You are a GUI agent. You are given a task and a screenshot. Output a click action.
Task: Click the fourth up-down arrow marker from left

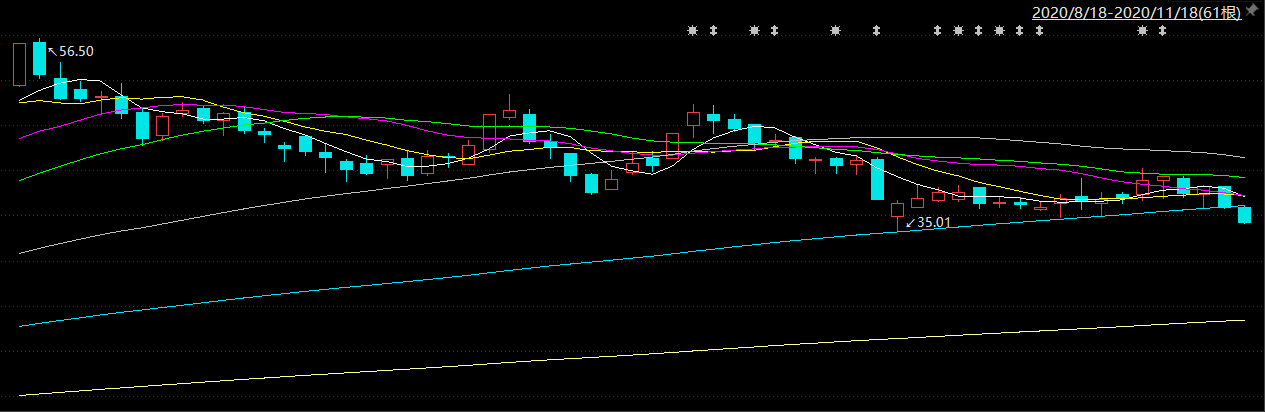coord(937,30)
